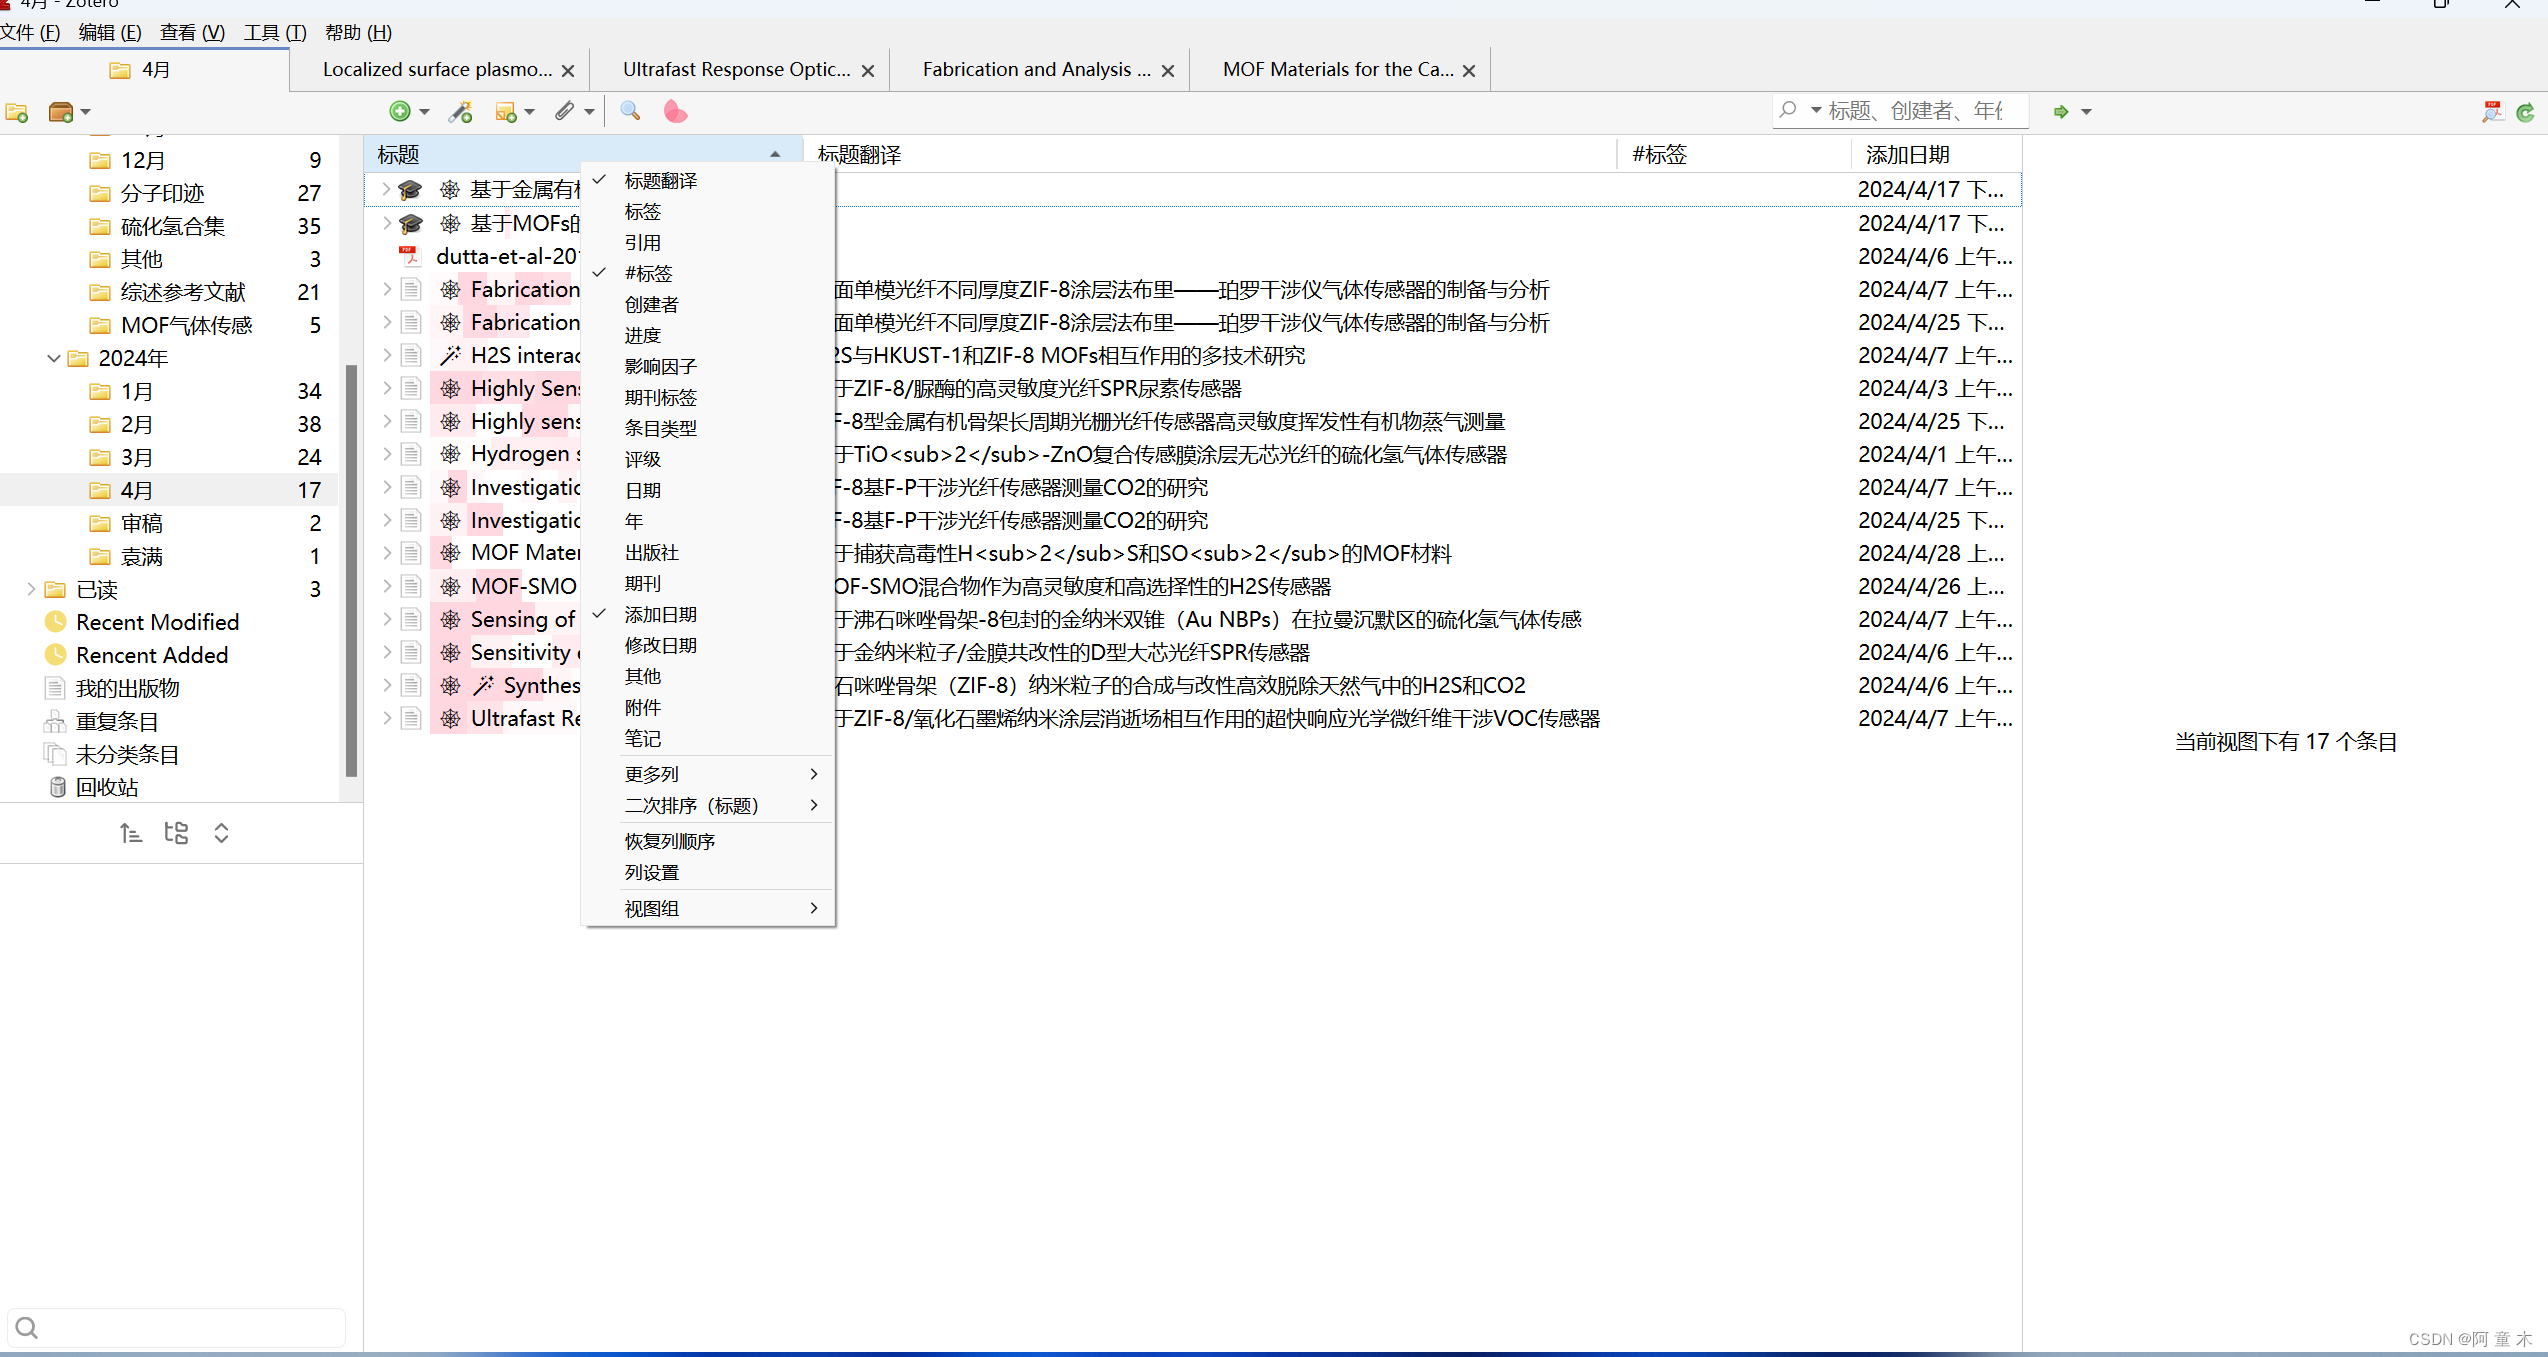Uncheck the 添加日期 column option
Image resolution: width=2548 pixels, height=1357 pixels.
(660, 615)
